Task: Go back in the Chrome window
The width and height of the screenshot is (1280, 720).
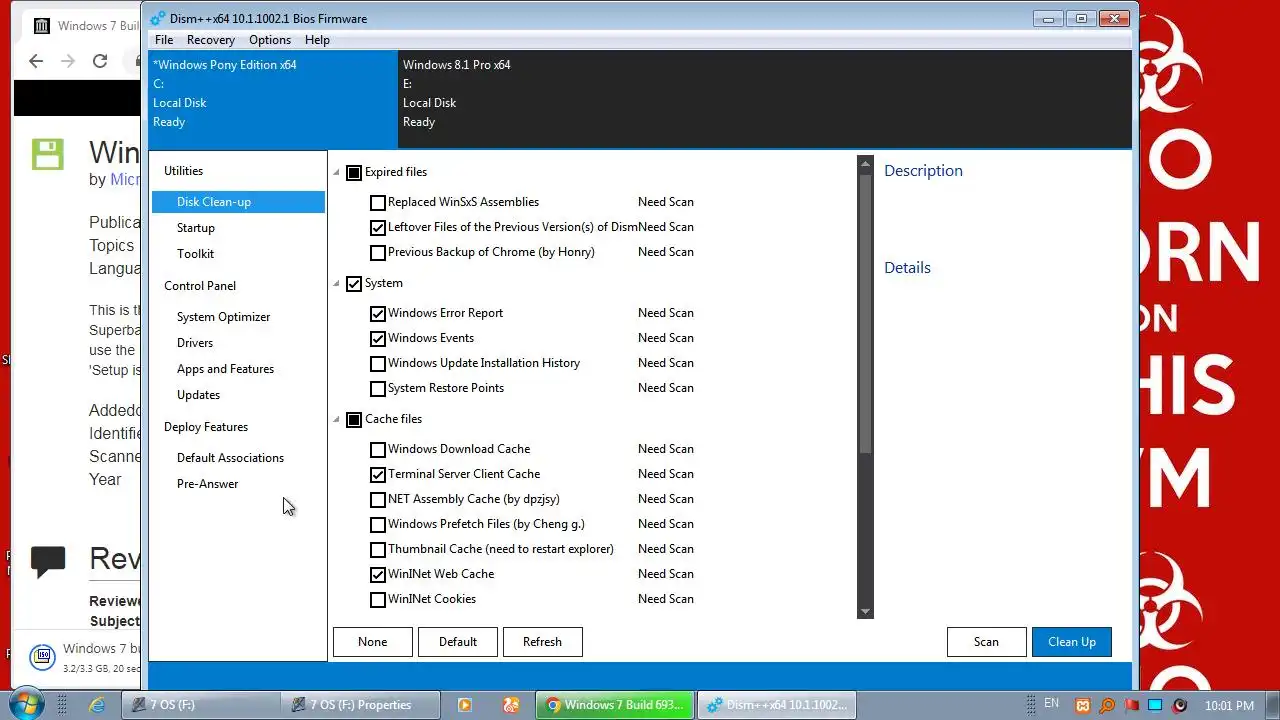Action: pyautogui.click(x=36, y=61)
